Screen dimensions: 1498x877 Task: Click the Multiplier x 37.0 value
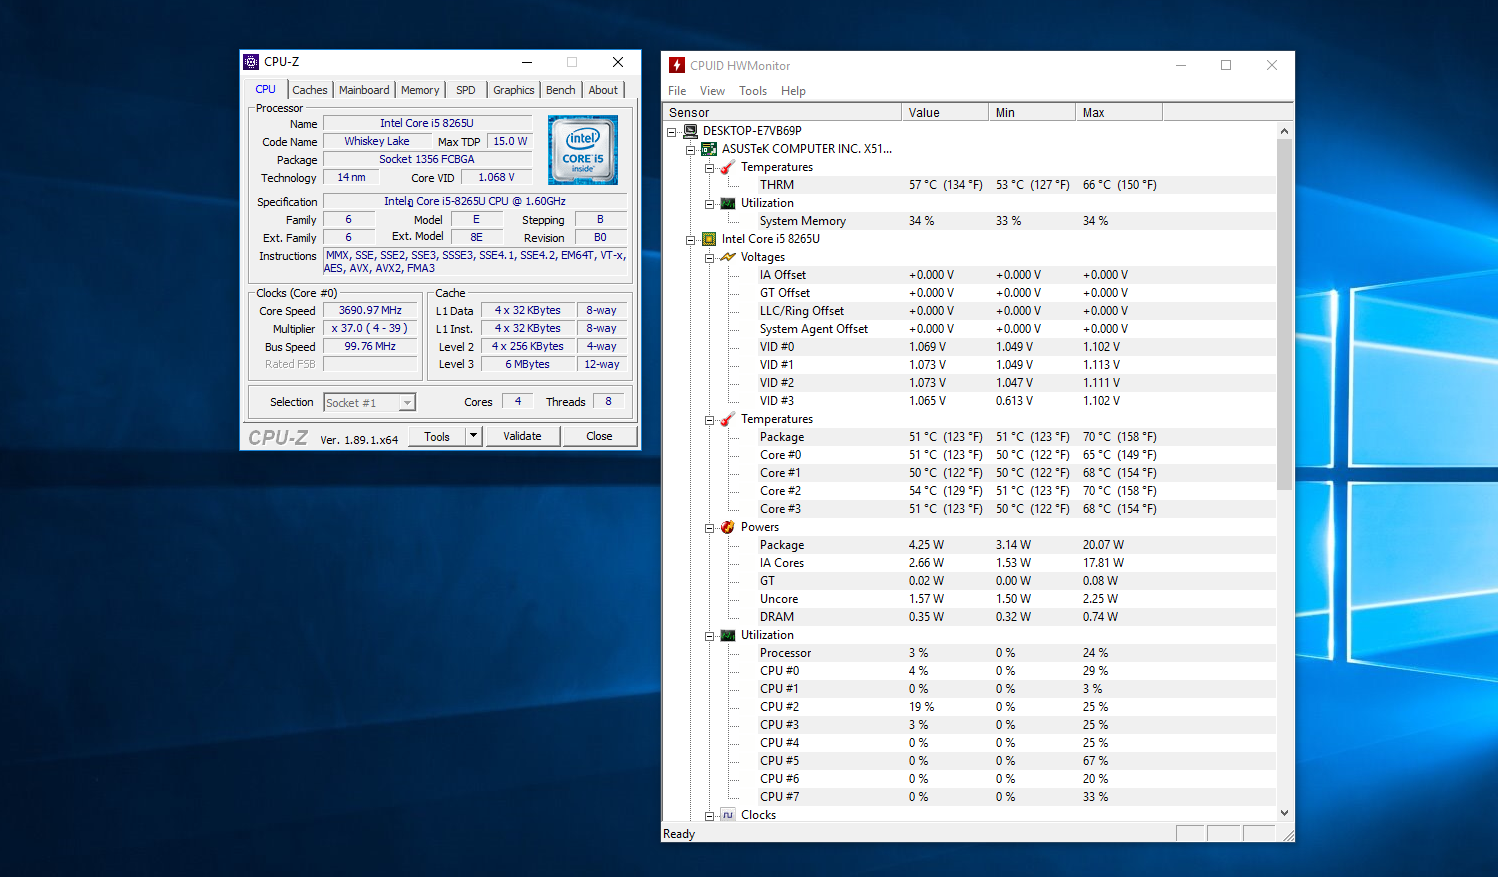[370, 328]
